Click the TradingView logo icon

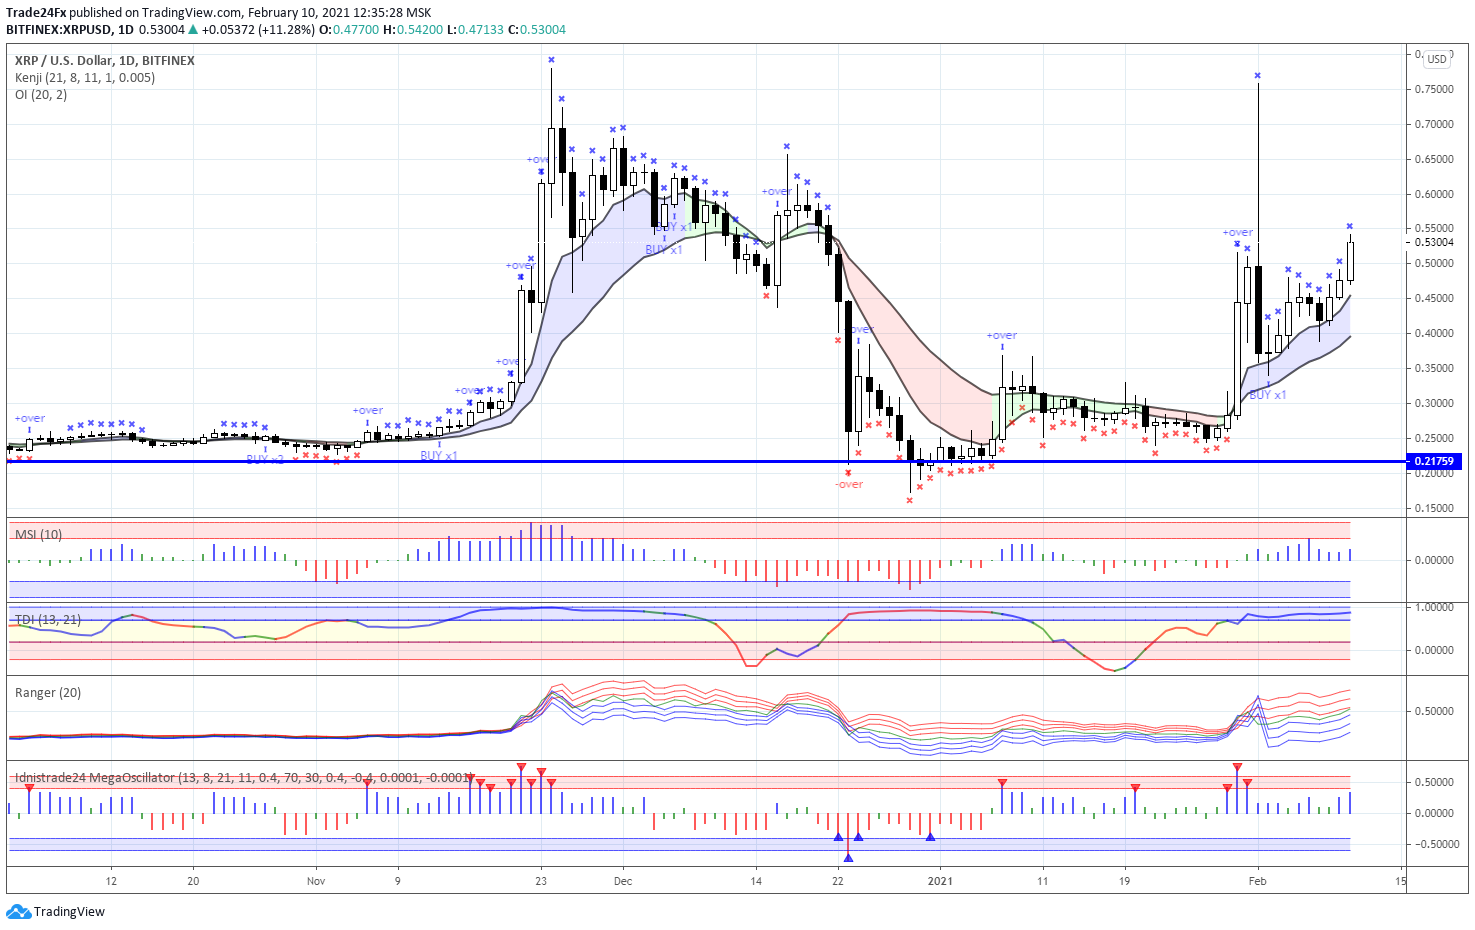(18, 911)
